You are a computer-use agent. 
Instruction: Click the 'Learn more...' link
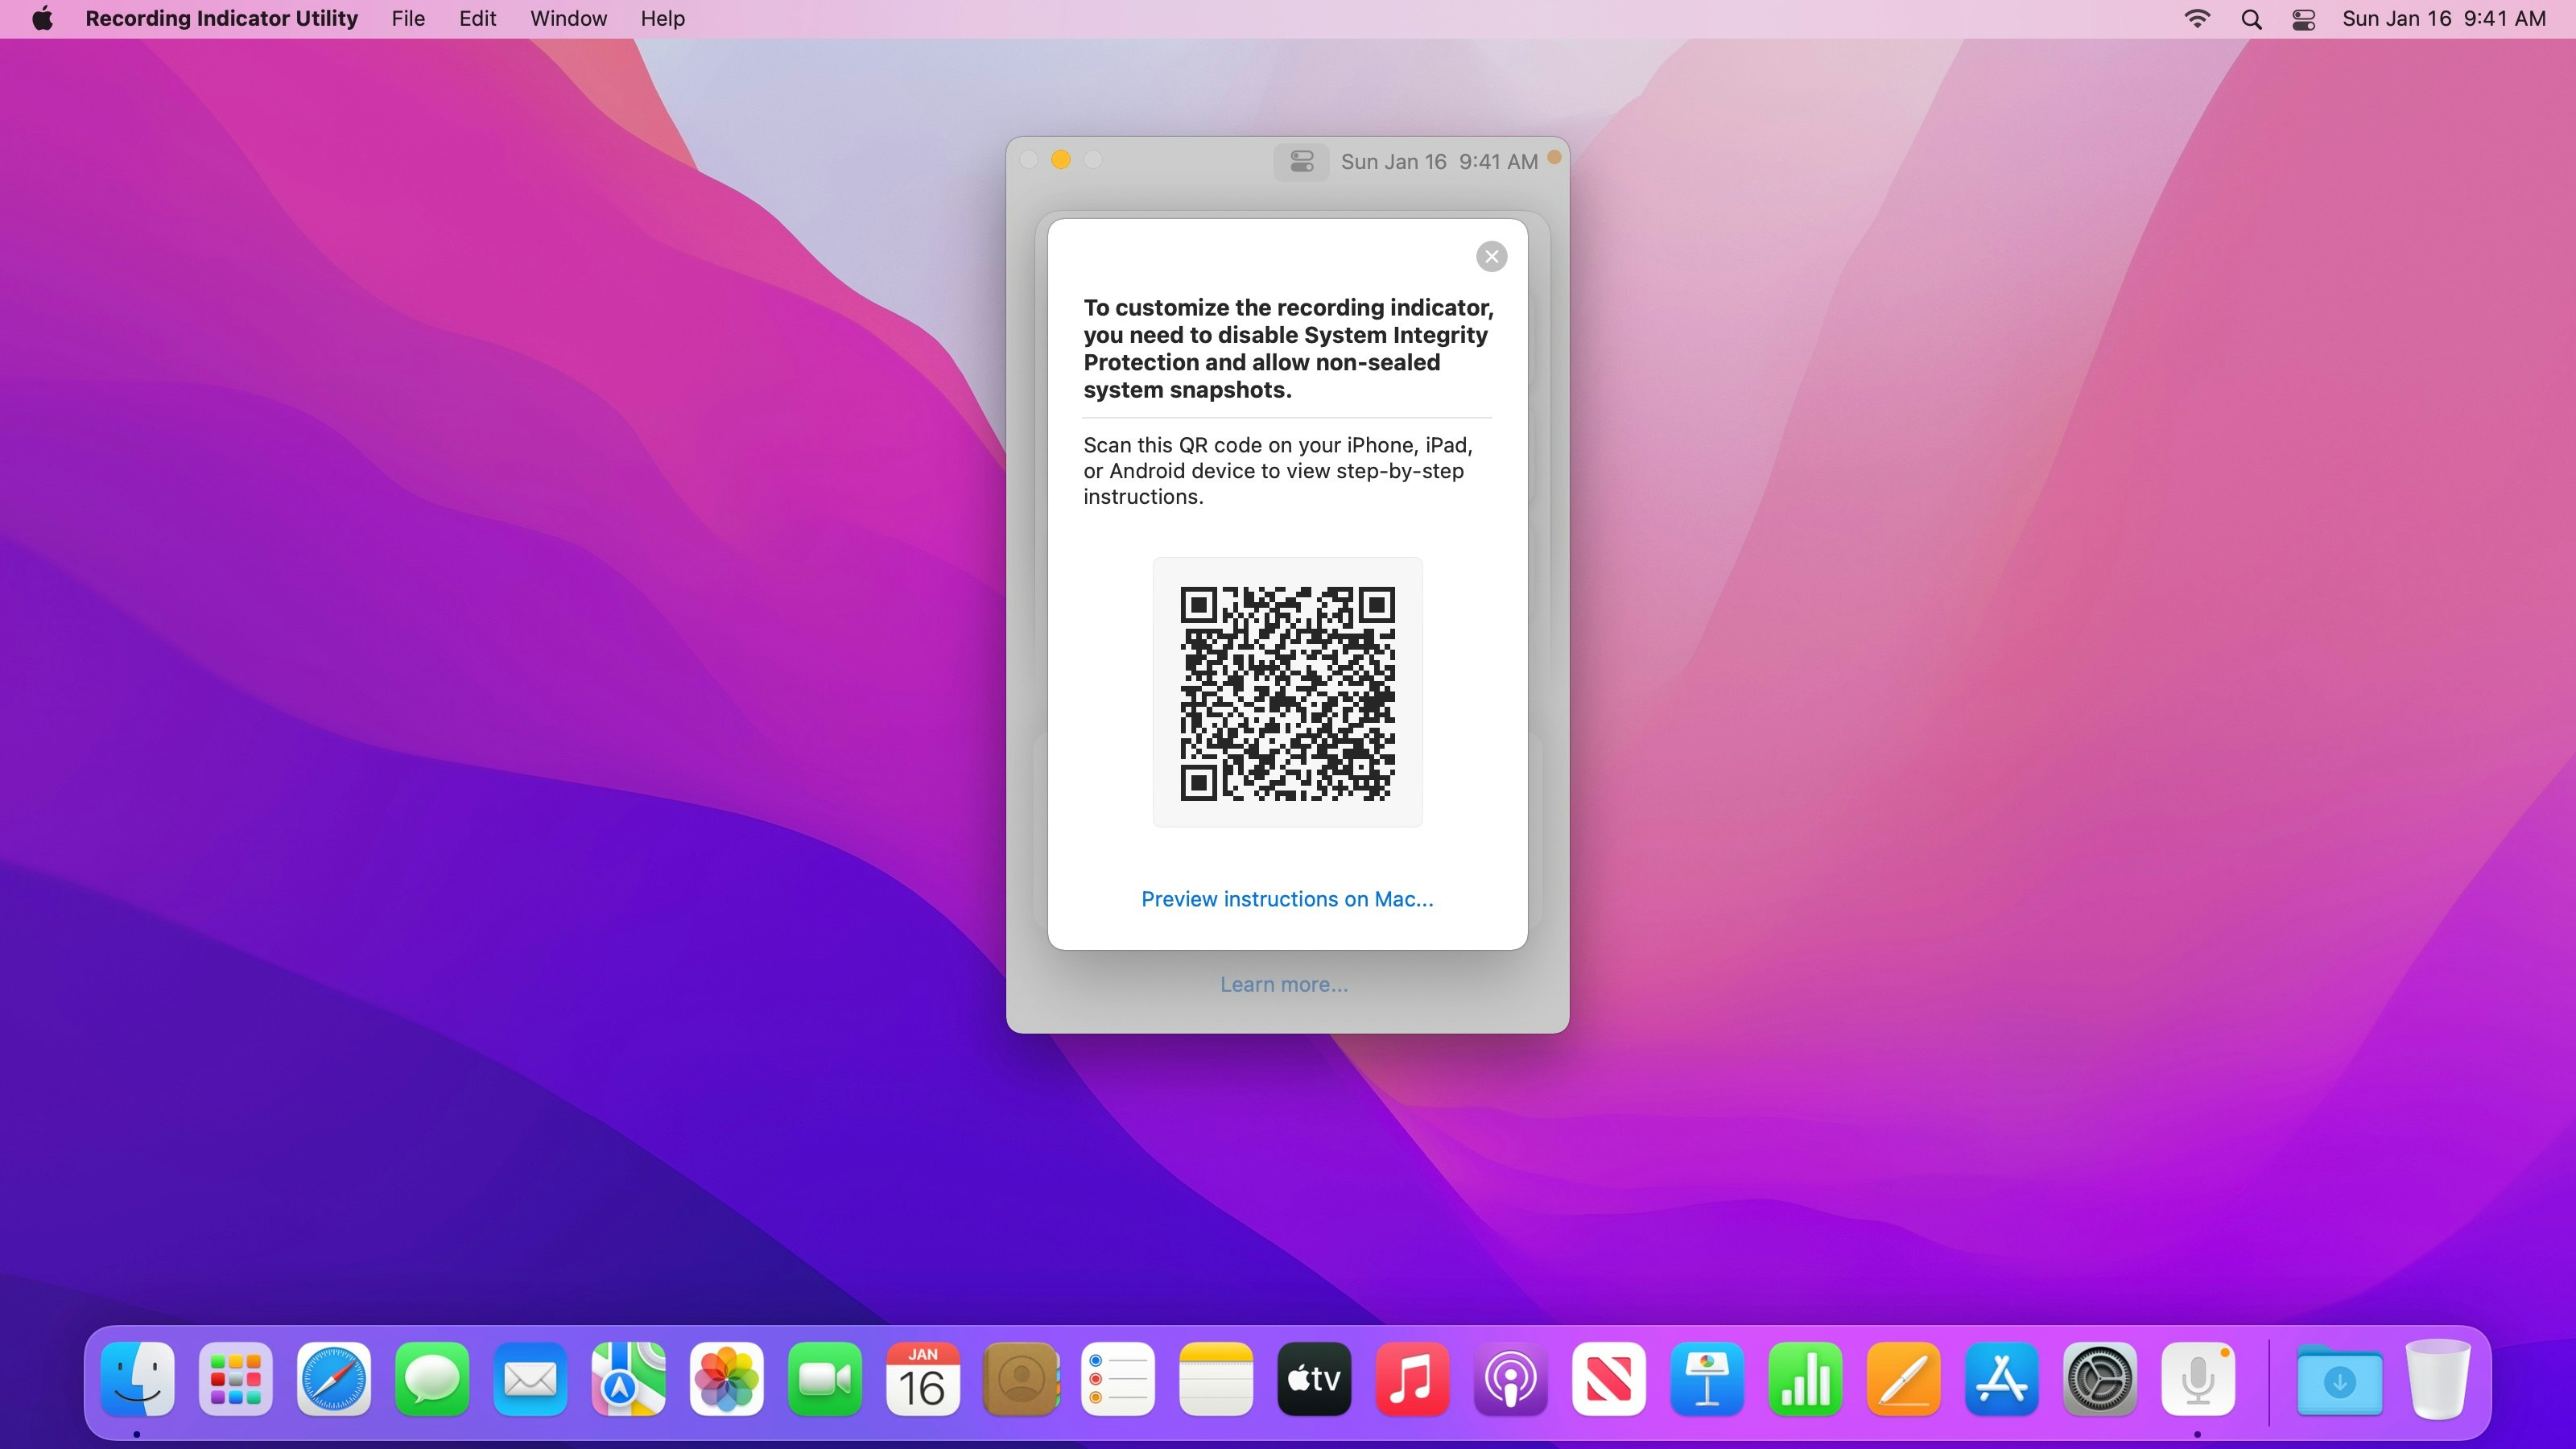tap(1283, 984)
